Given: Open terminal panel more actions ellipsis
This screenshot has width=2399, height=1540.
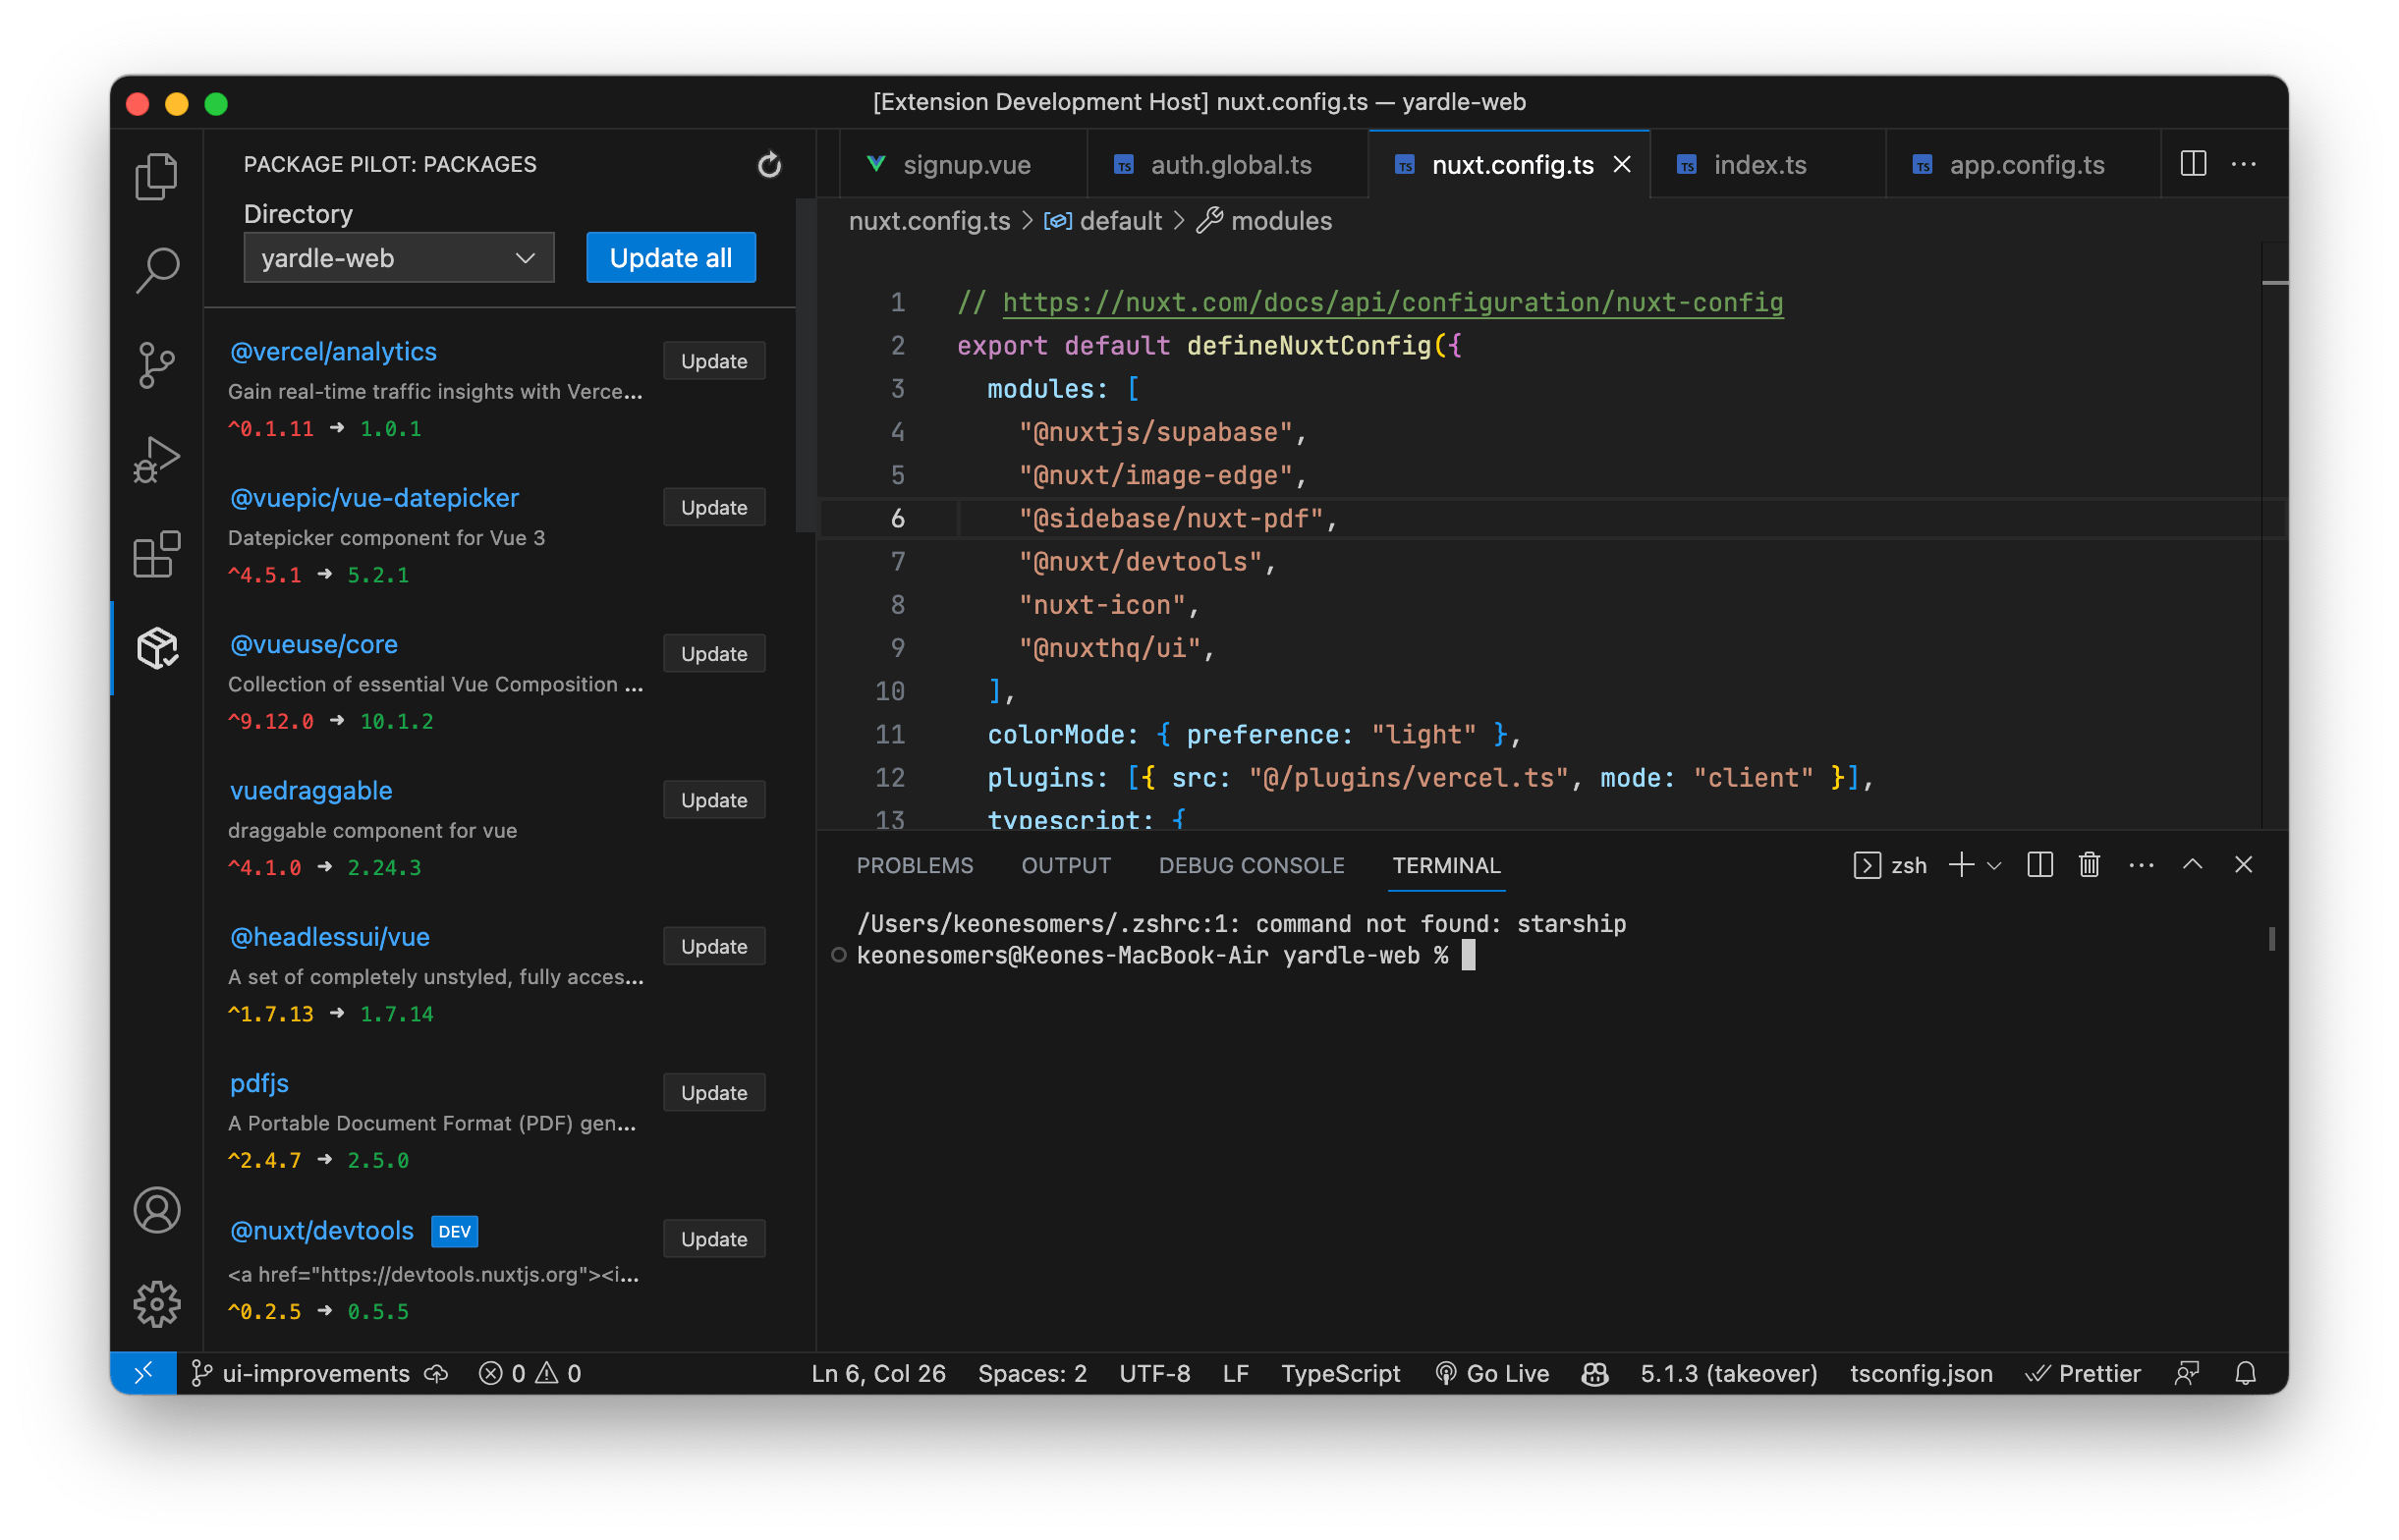Looking at the screenshot, I should coord(2141,866).
